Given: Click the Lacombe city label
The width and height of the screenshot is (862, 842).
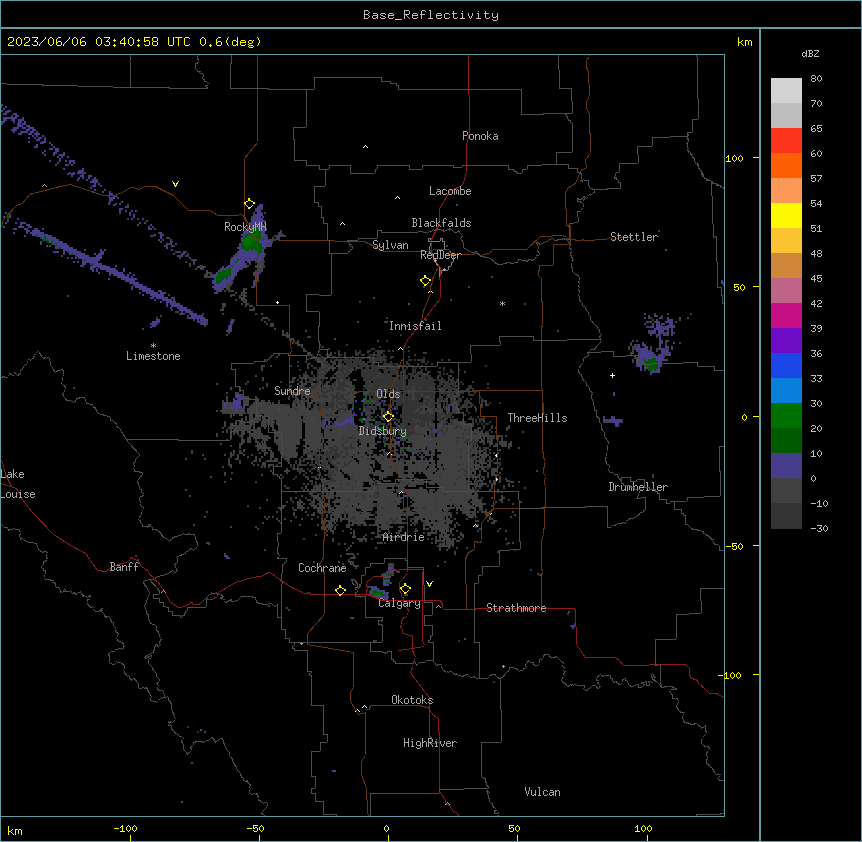Looking at the screenshot, I should point(450,191).
